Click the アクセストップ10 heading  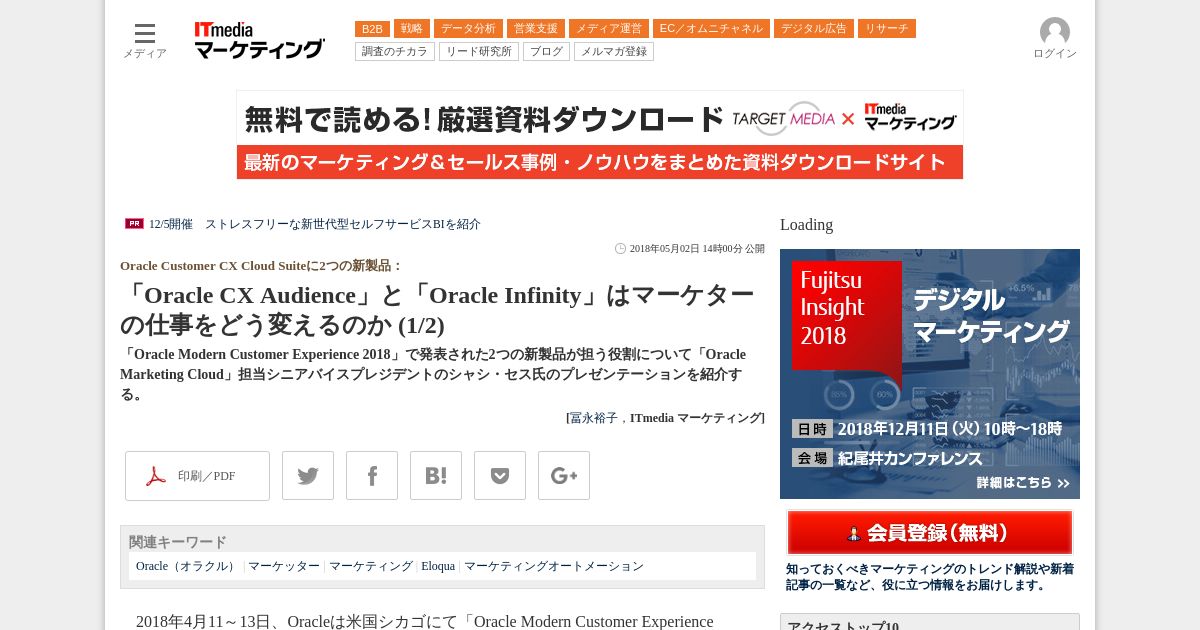(843, 627)
